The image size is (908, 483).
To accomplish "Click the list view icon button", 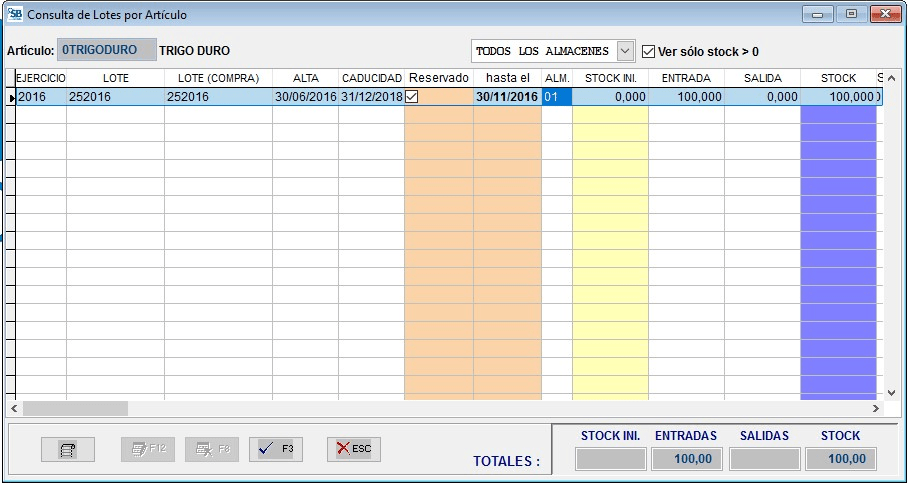I will tap(68, 450).
